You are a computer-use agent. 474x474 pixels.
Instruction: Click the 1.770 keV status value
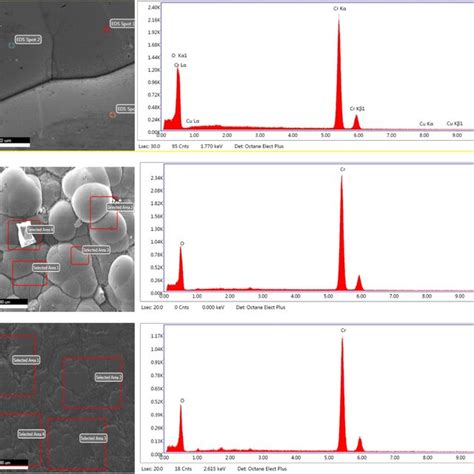pyautogui.click(x=211, y=146)
